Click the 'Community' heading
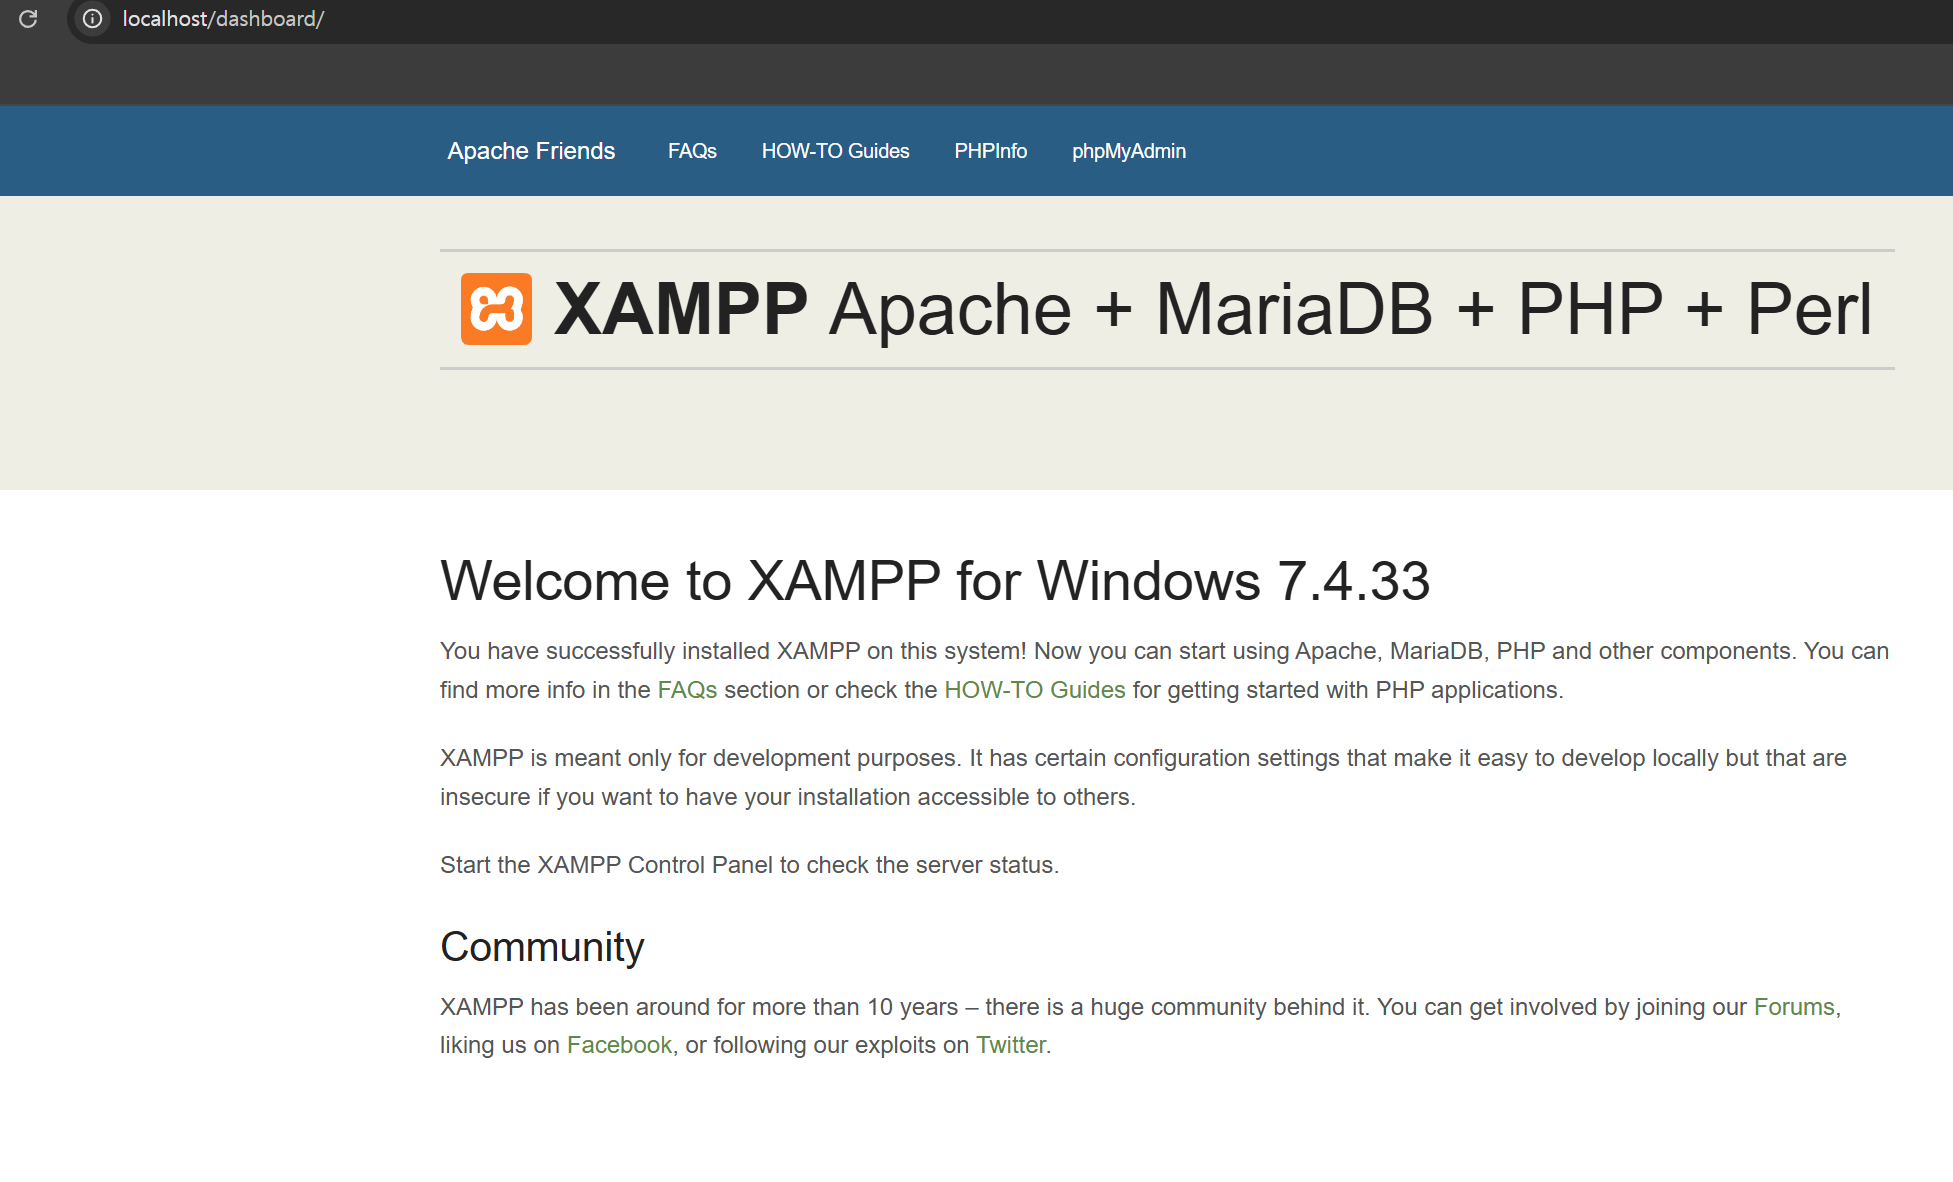This screenshot has height=1182, width=1953. (542, 947)
